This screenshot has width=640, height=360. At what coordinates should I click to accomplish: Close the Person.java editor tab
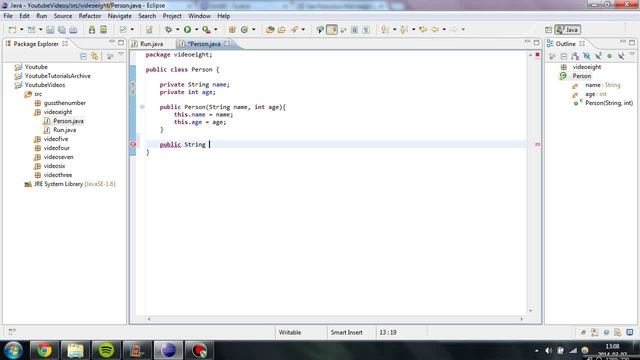pos(227,43)
